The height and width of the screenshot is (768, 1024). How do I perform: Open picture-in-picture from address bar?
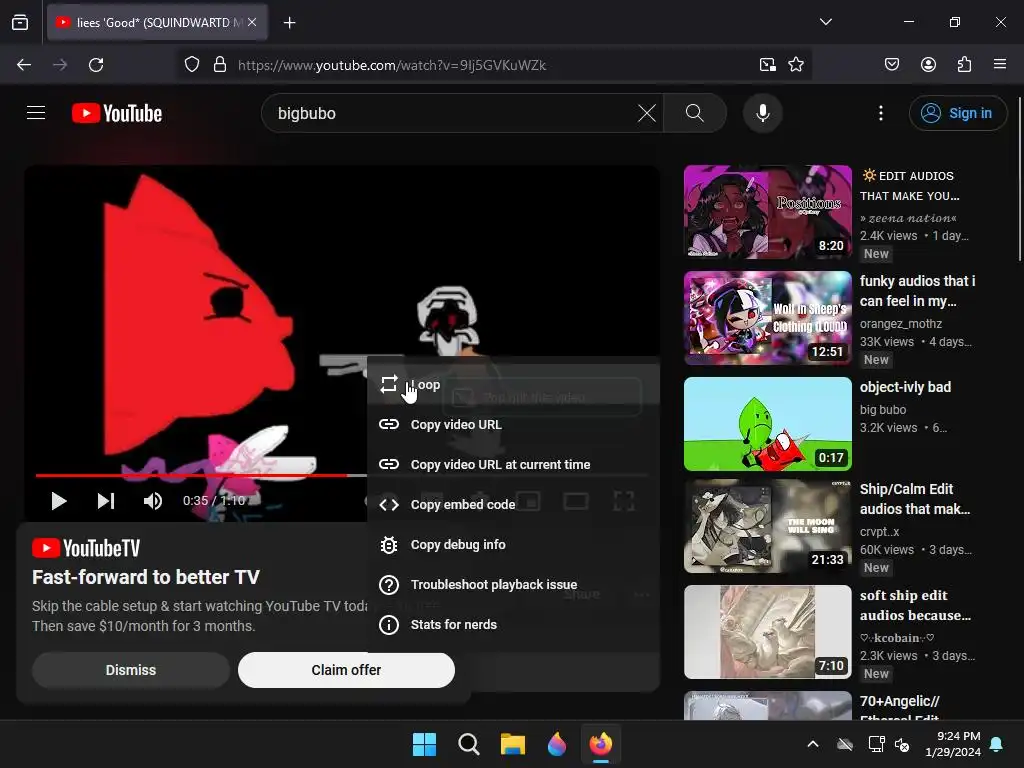[x=767, y=65]
